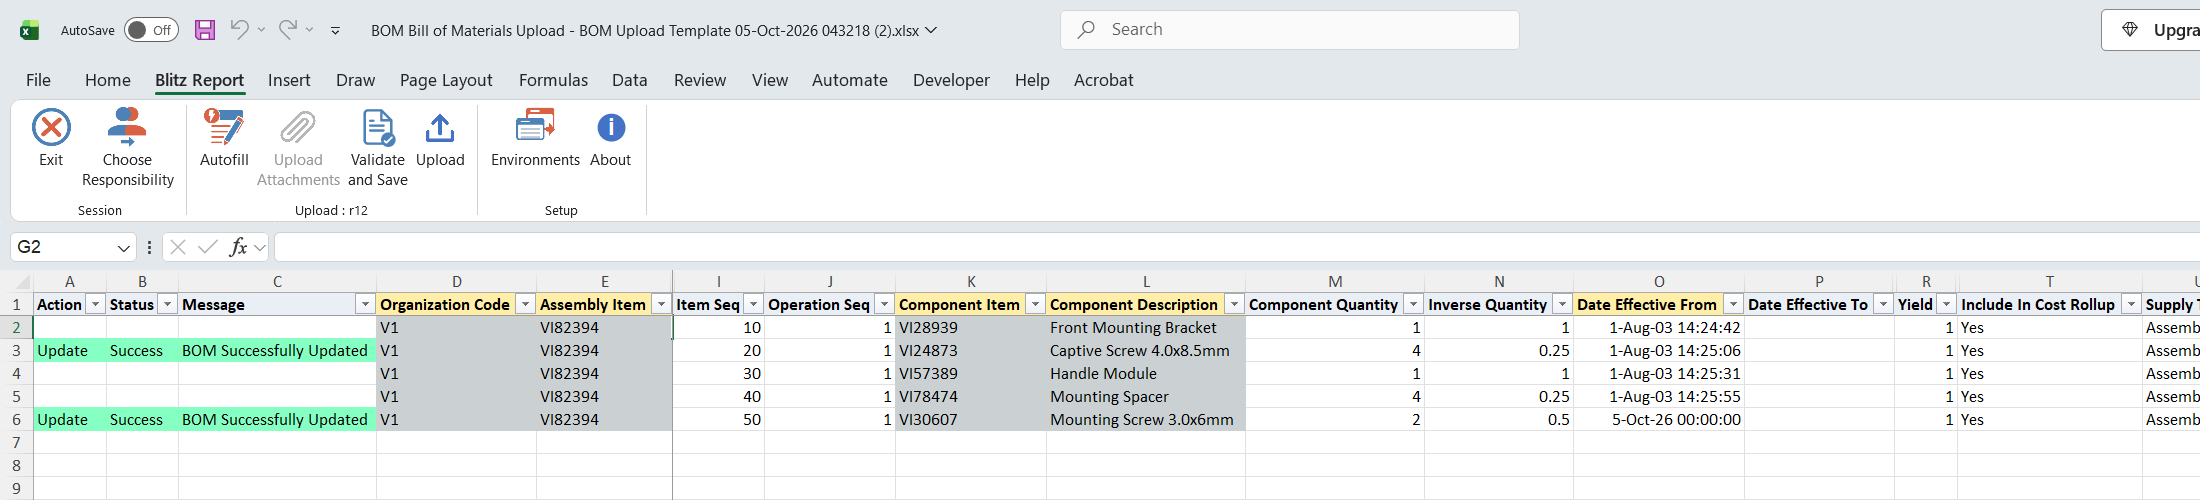Image resolution: width=2200 pixels, height=500 pixels.
Task: Click the Save floppy disk icon
Action: pos(205,30)
